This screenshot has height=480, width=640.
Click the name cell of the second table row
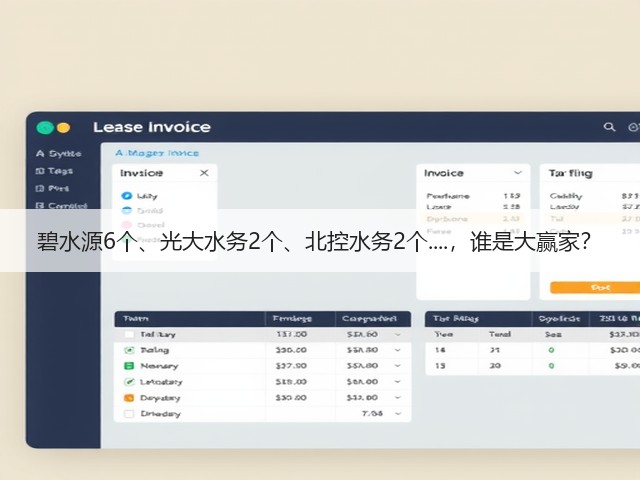[x=155, y=350]
